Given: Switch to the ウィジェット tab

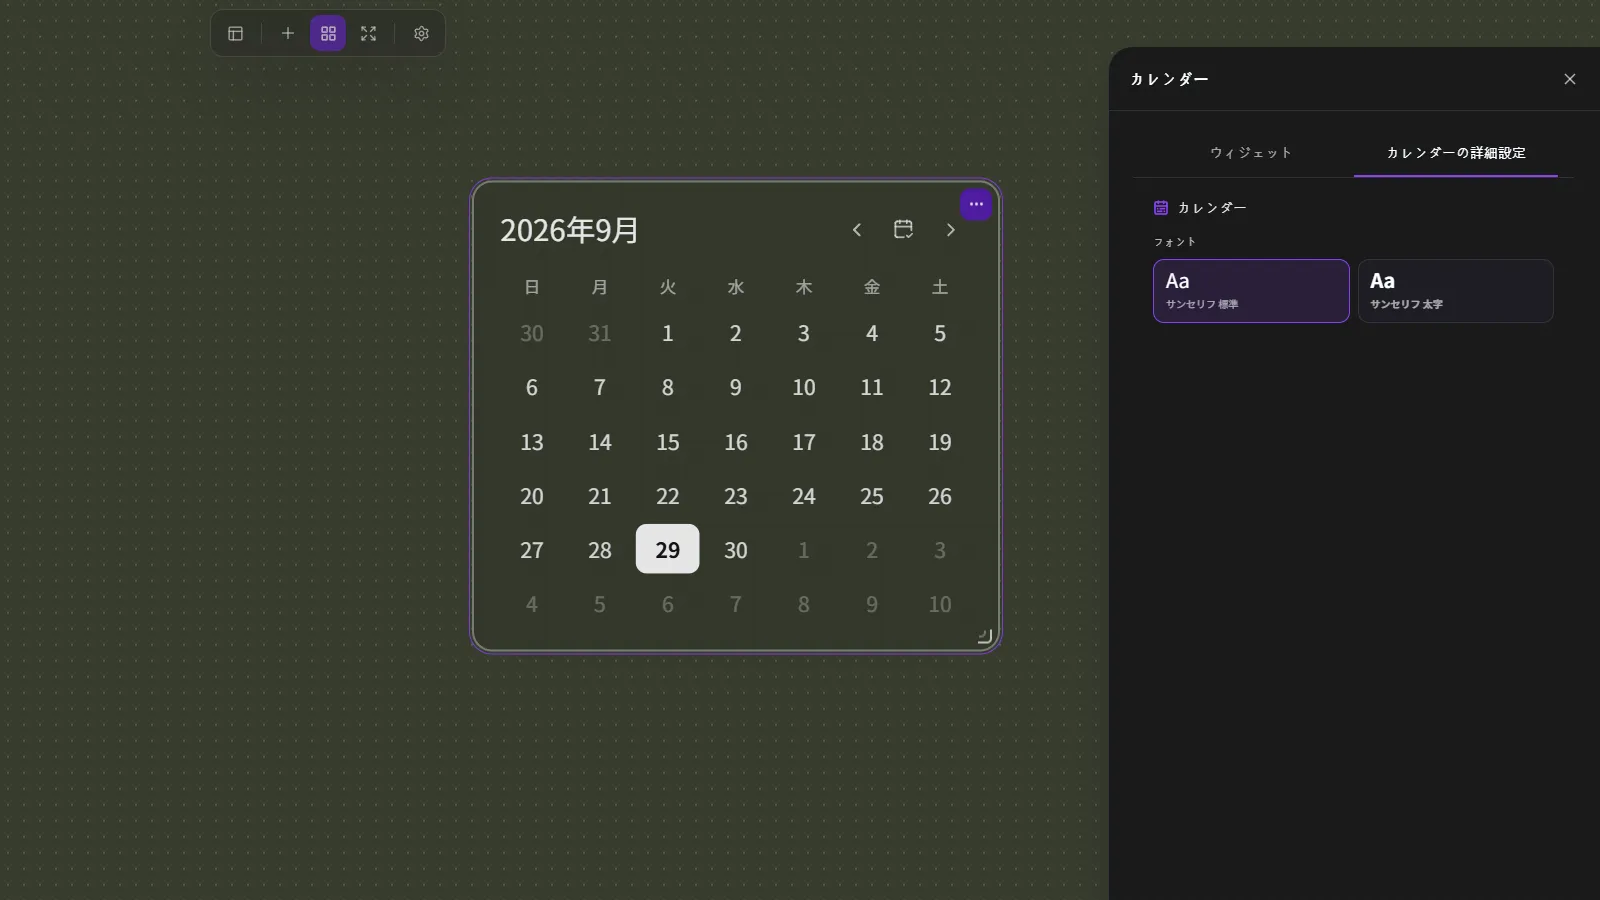Looking at the screenshot, I should click(1251, 153).
